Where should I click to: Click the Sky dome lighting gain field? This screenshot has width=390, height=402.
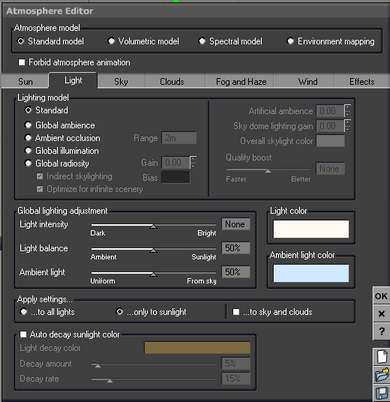coord(330,126)
